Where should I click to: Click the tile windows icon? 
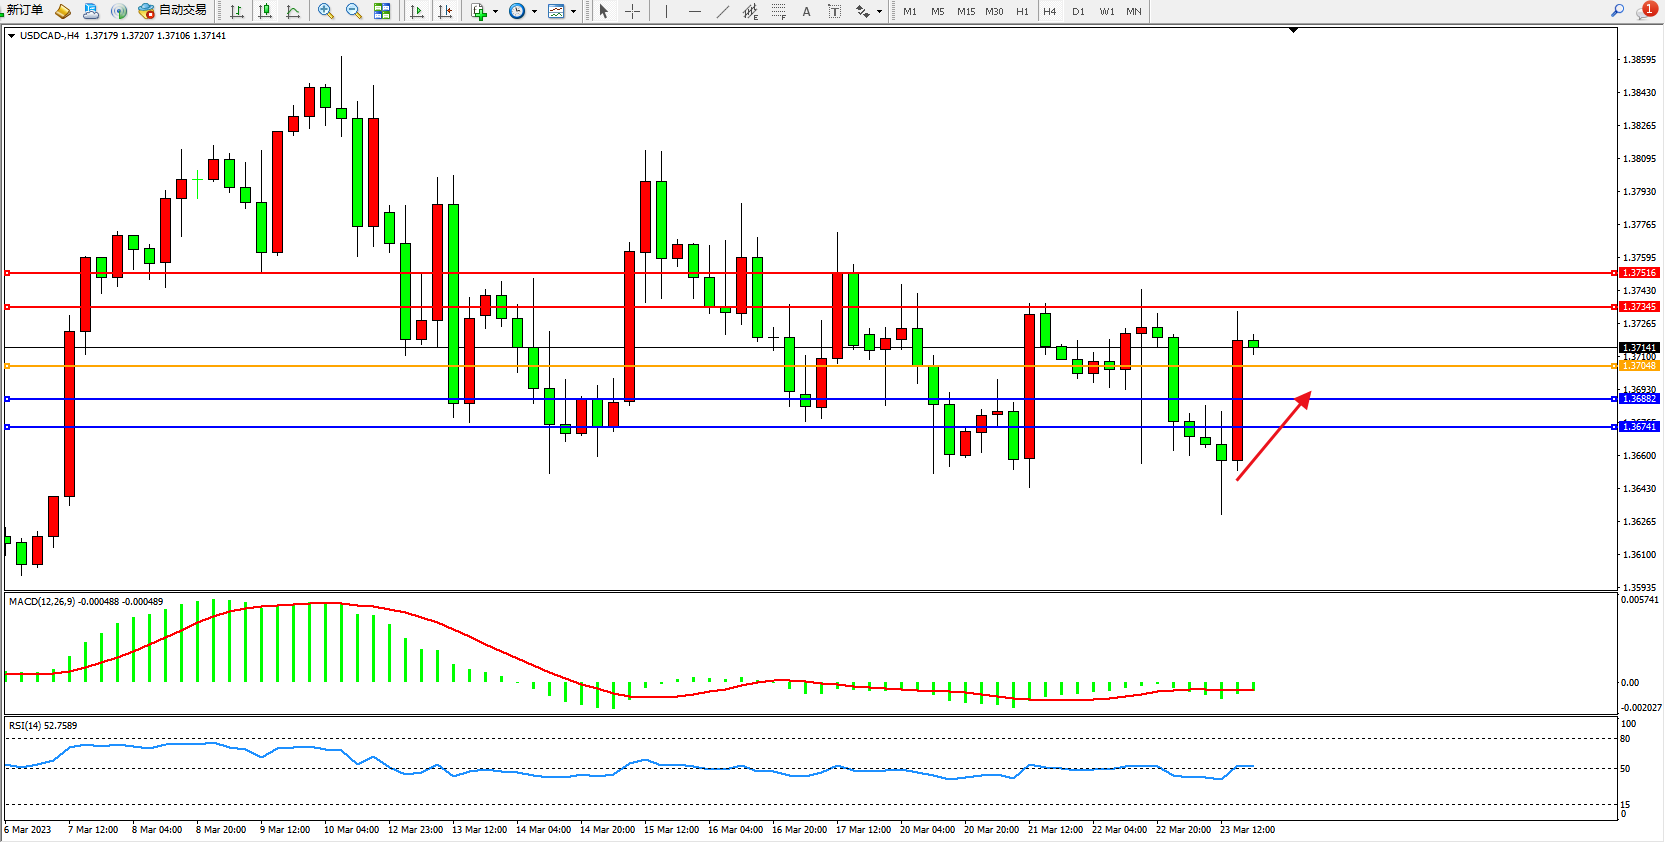coord(382,11)
